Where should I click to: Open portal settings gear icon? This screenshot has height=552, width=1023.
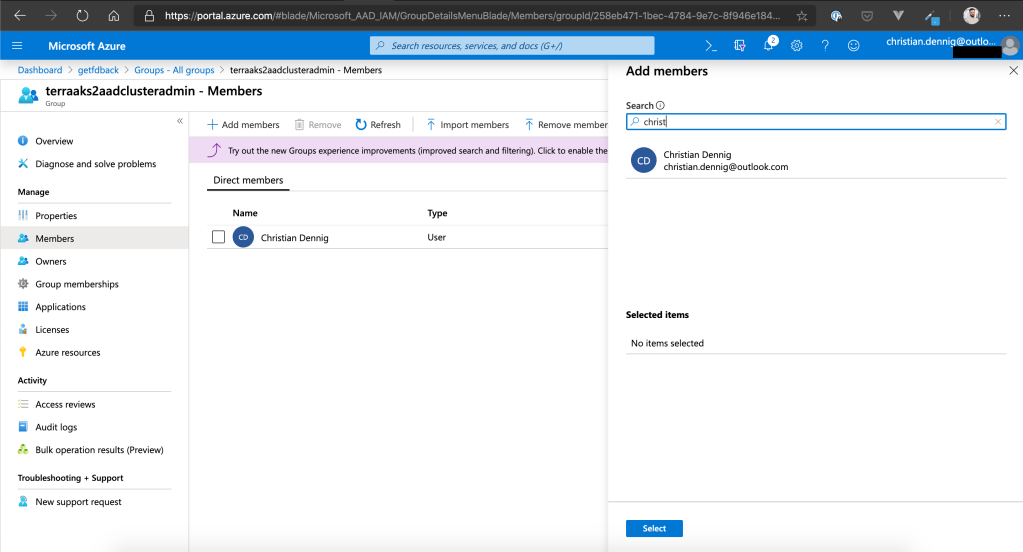(x=797, y=45)
